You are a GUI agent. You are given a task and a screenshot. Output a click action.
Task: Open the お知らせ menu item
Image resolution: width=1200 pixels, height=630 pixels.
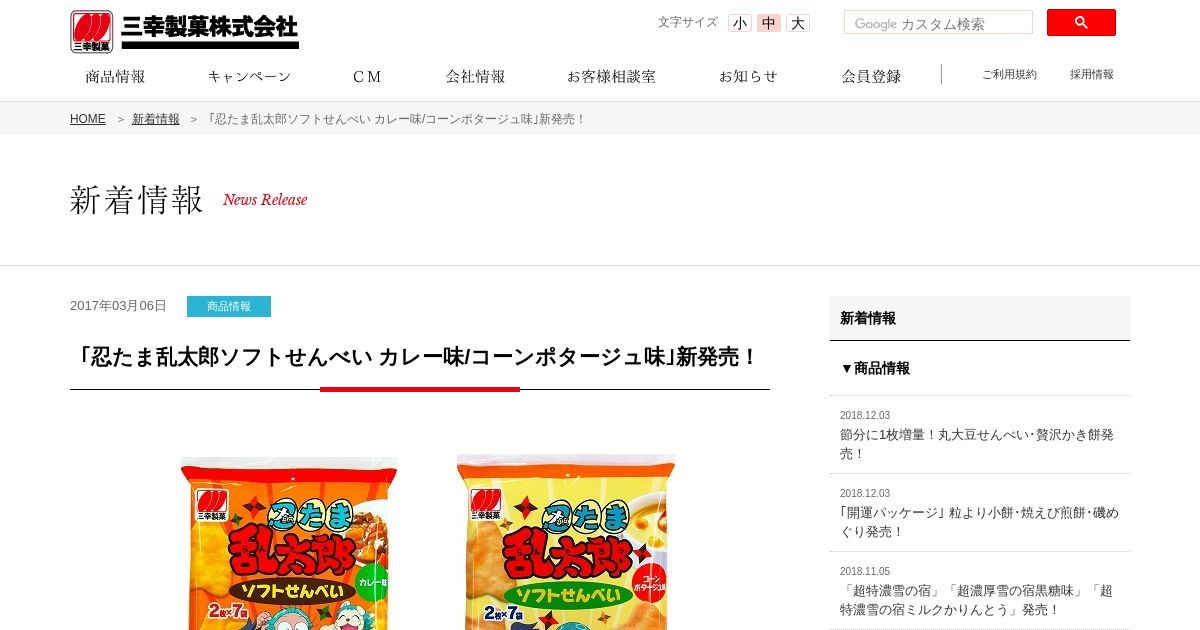[748, 76]
